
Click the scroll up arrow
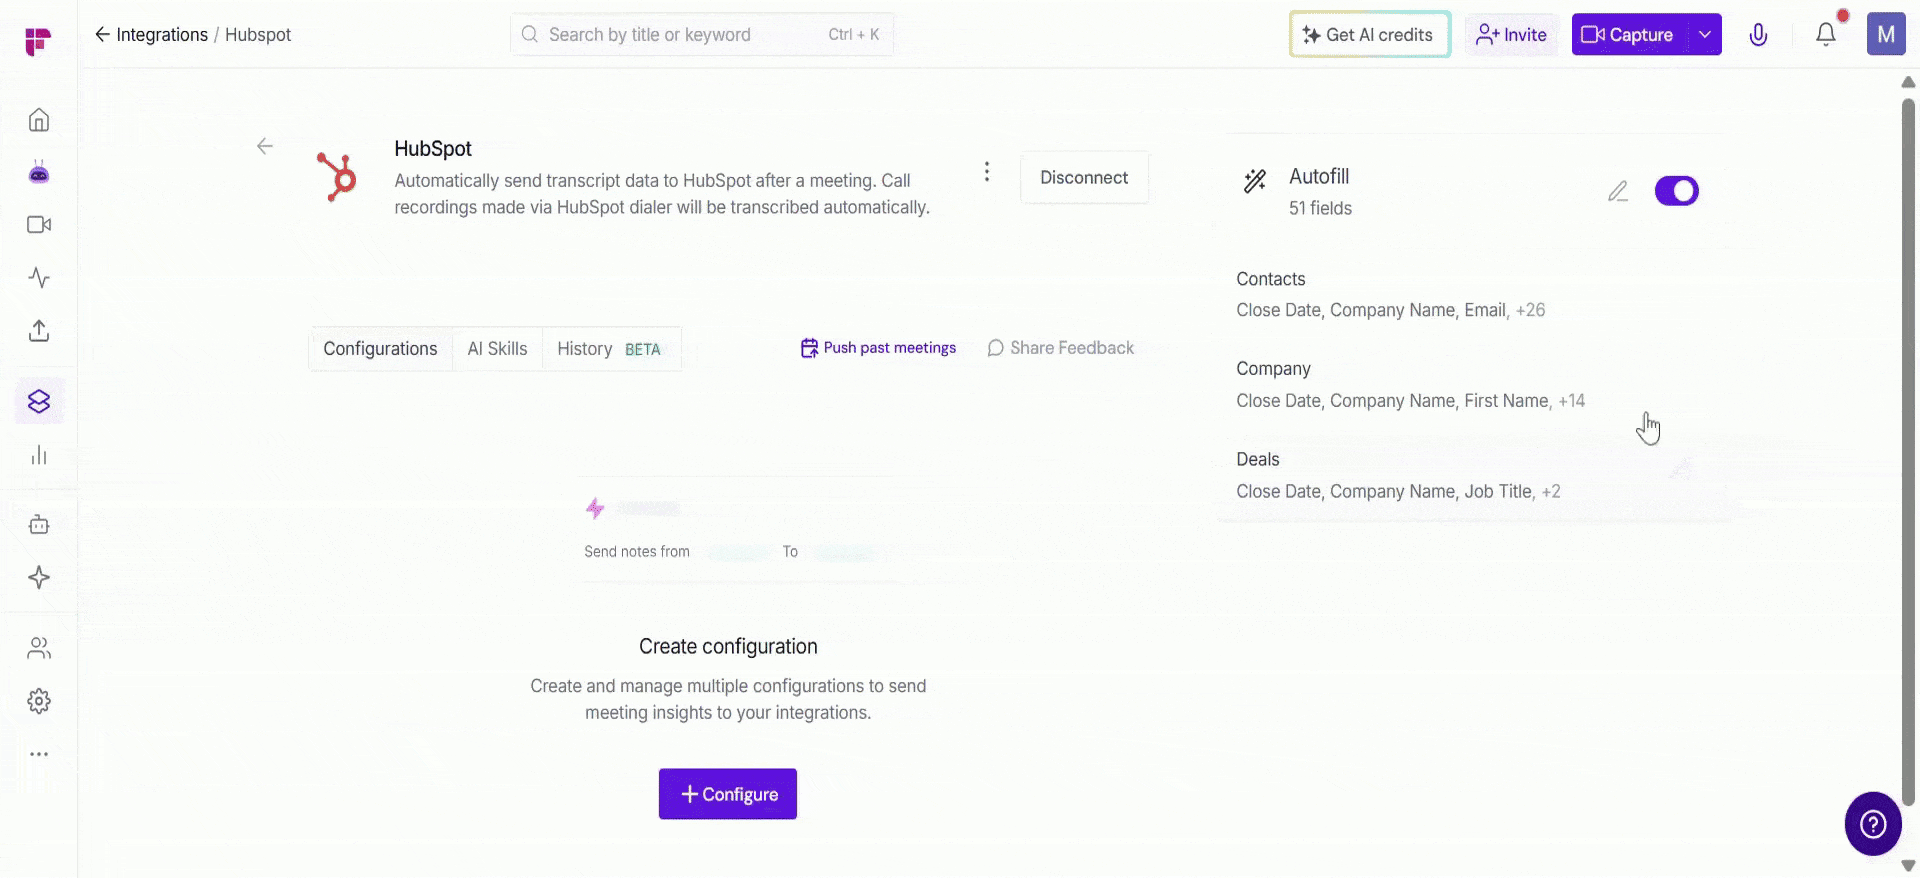tap(1908, 82)
